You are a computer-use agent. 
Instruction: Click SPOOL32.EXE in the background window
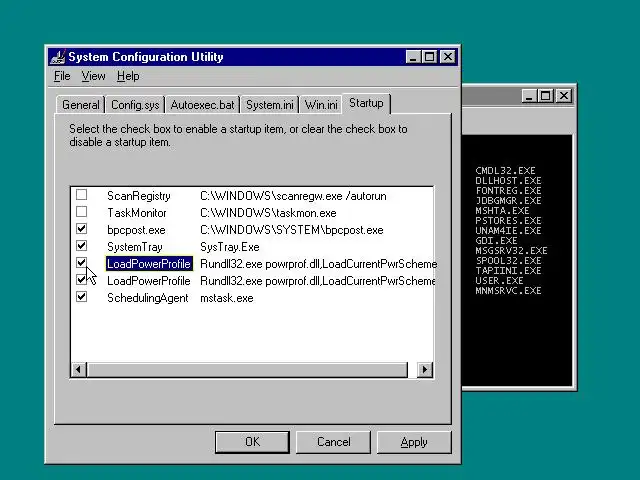(x=508, y=260)
